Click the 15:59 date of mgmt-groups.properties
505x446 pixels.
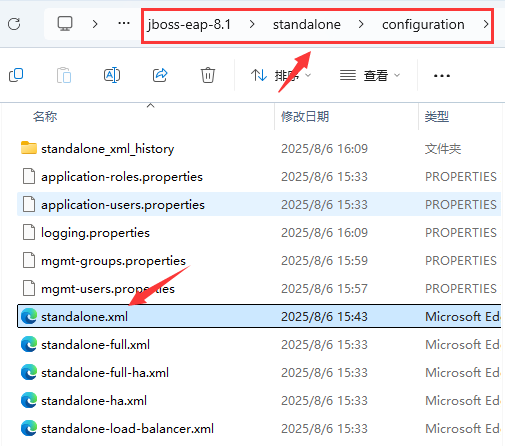324,261
